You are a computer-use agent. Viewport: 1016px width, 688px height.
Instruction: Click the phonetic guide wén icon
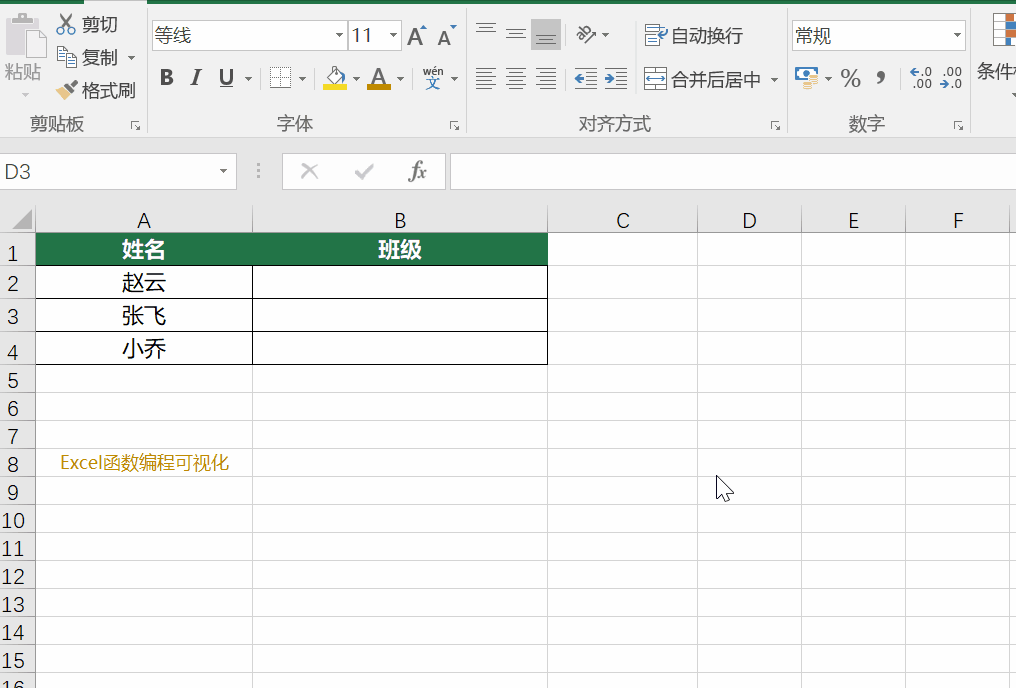(433, 78)
